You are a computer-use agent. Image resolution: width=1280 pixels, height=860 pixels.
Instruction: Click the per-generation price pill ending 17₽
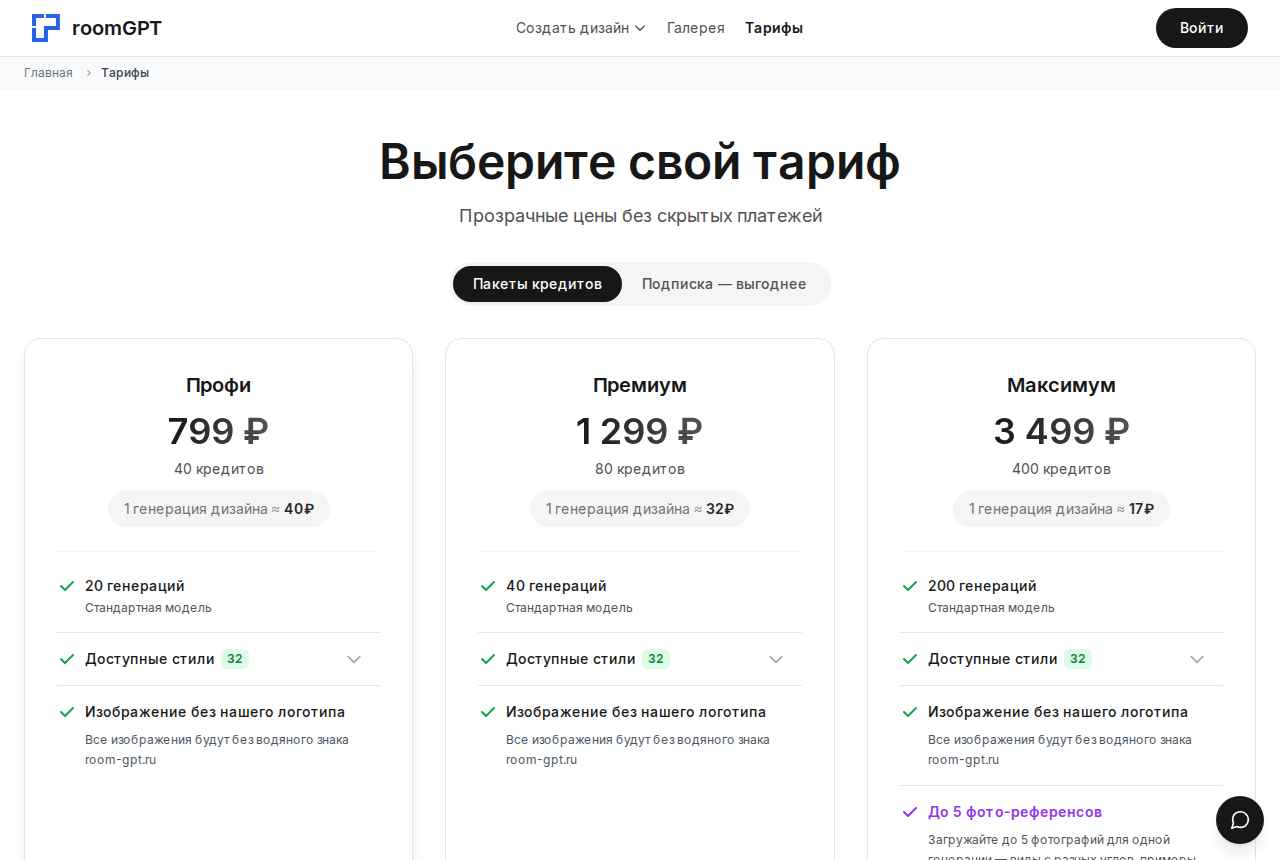(1061, 509)
